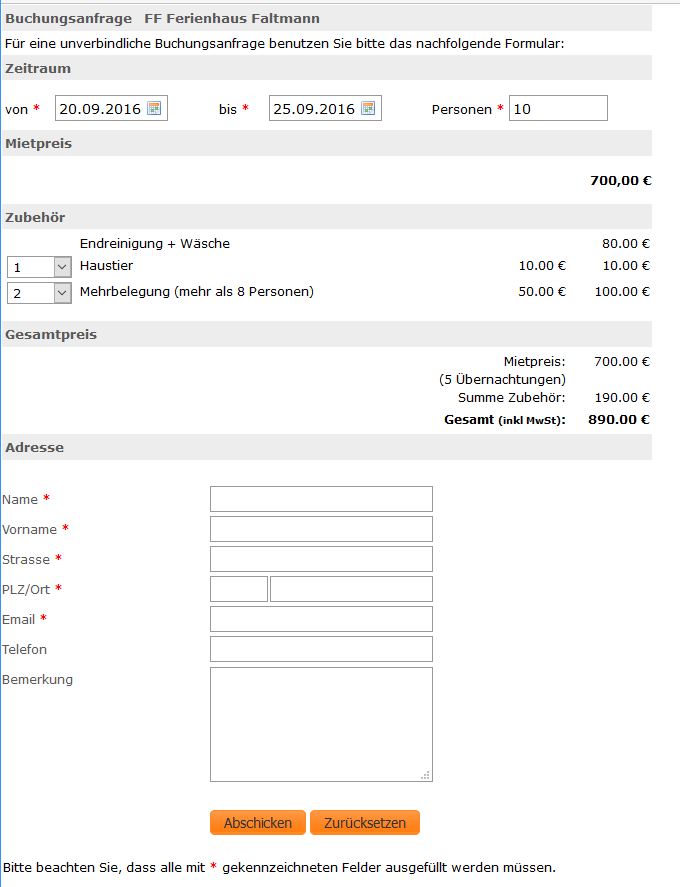680x887 pixels.
Task: Click the Name input field
Action: (x=321, y=499)
